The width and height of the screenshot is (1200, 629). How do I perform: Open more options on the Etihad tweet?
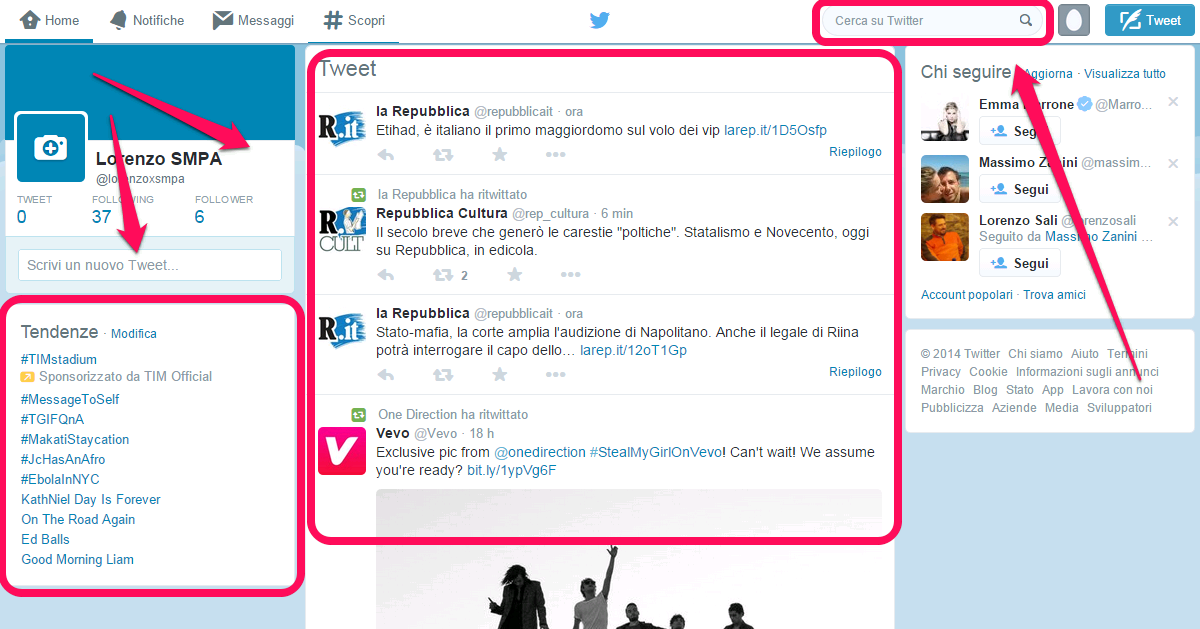[x=556, y=154]
